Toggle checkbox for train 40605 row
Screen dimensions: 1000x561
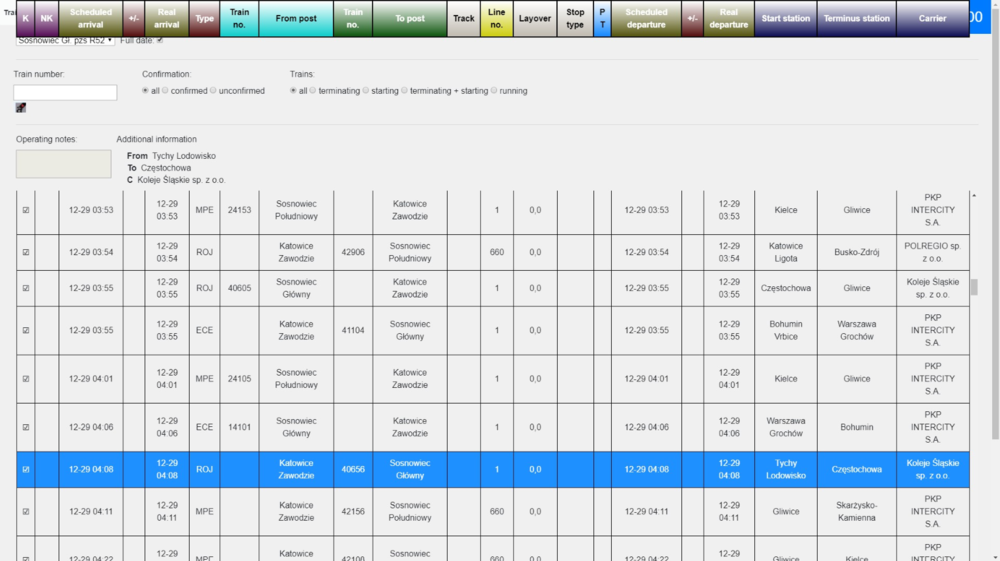click(x=26, y=288)
